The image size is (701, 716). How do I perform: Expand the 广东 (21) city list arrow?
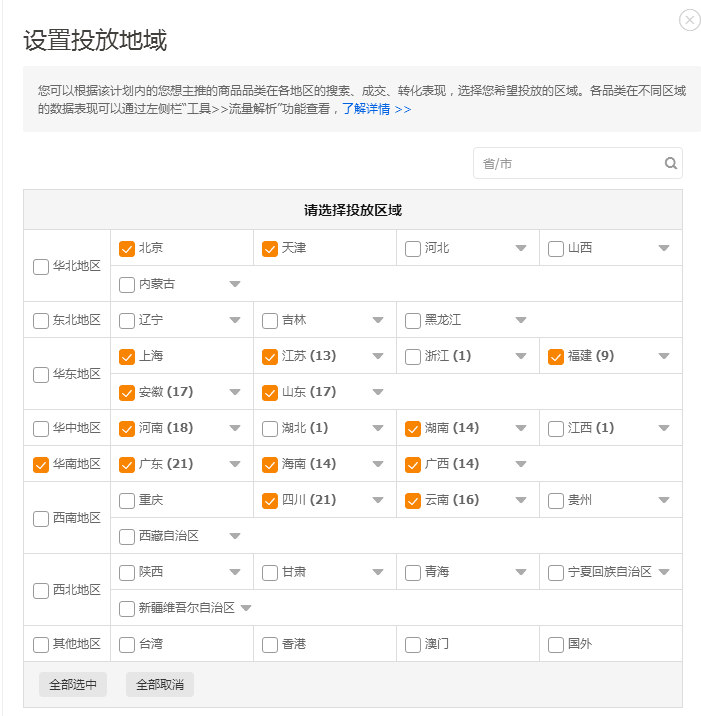[235, 465]
